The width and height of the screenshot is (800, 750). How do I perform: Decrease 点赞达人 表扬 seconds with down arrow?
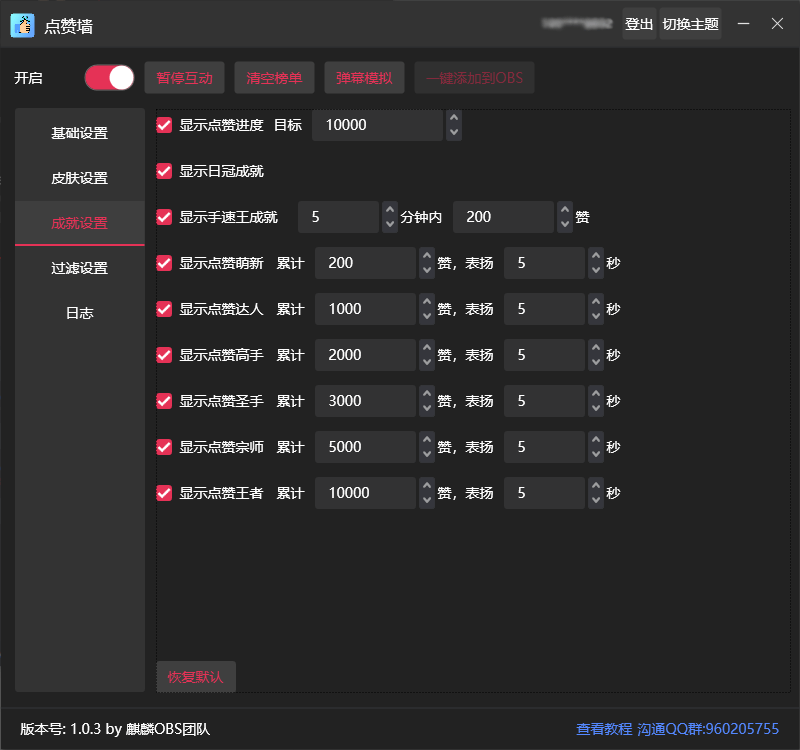tap(596, 316)
